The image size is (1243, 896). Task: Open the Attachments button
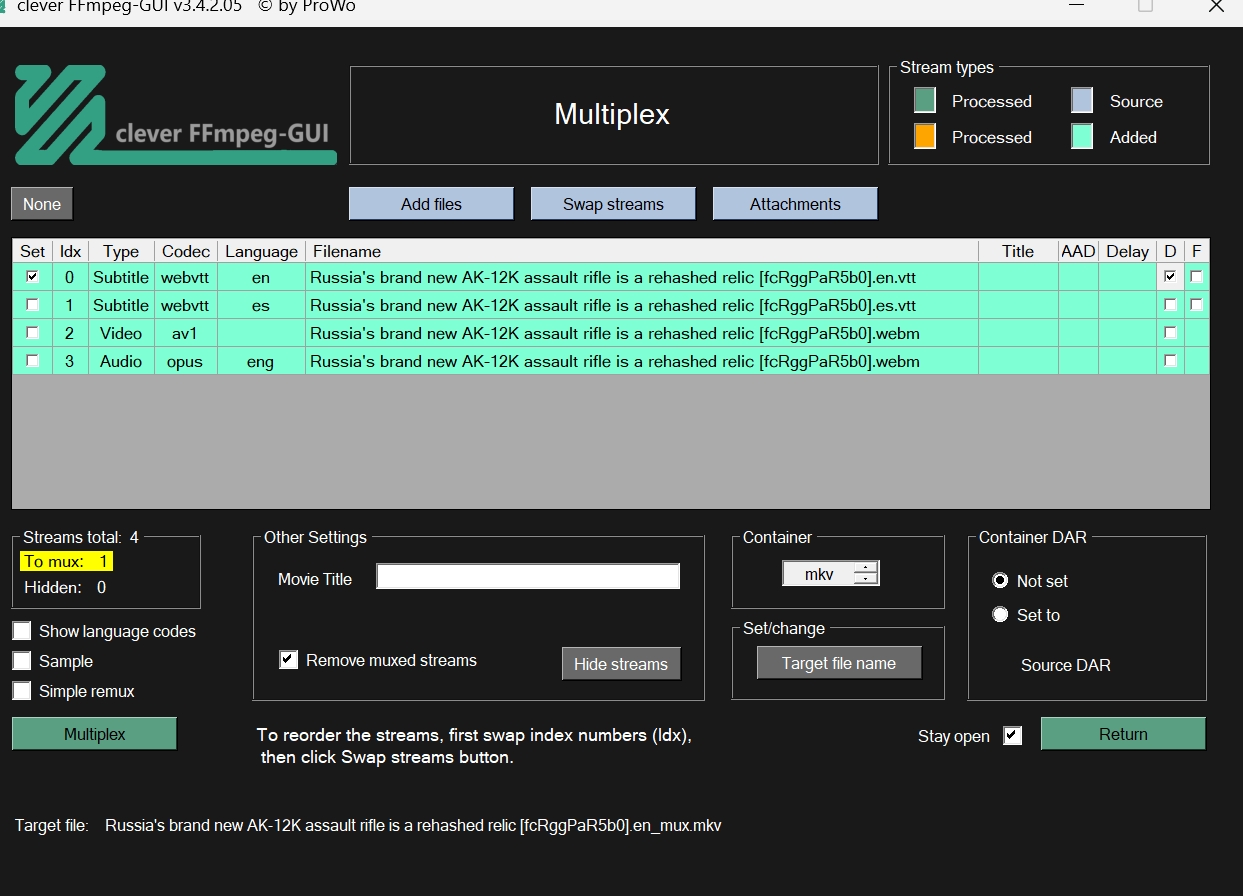click(x=795, y=204)
